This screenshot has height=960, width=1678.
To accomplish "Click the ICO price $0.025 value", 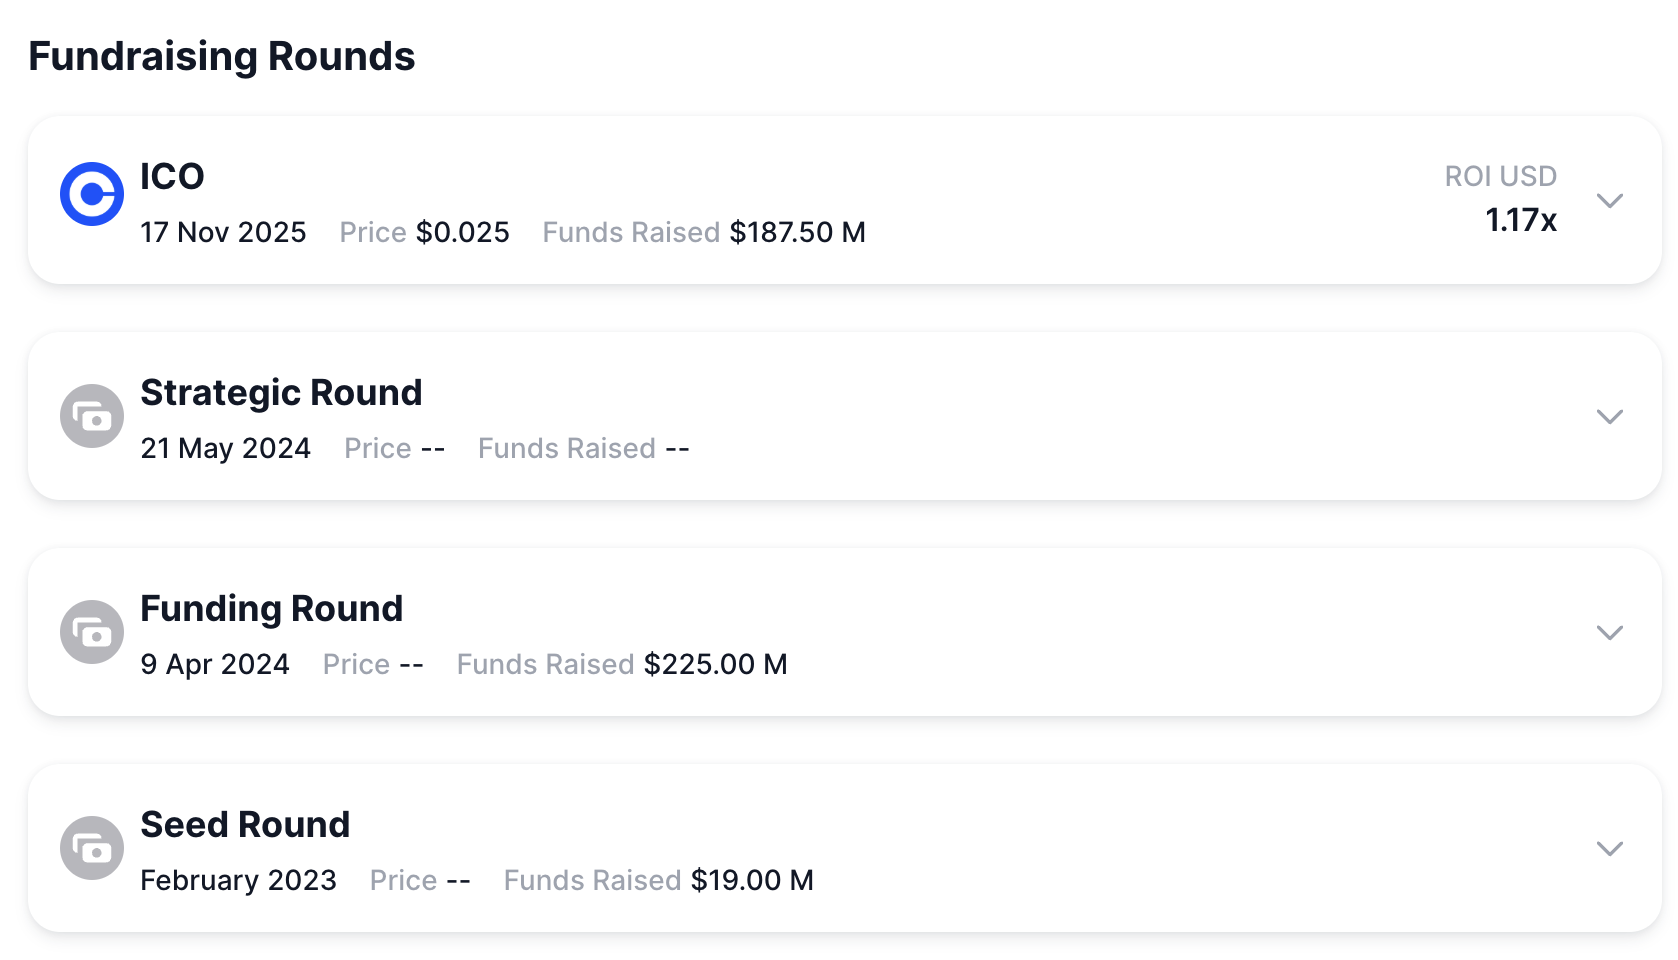I will 462,232.
